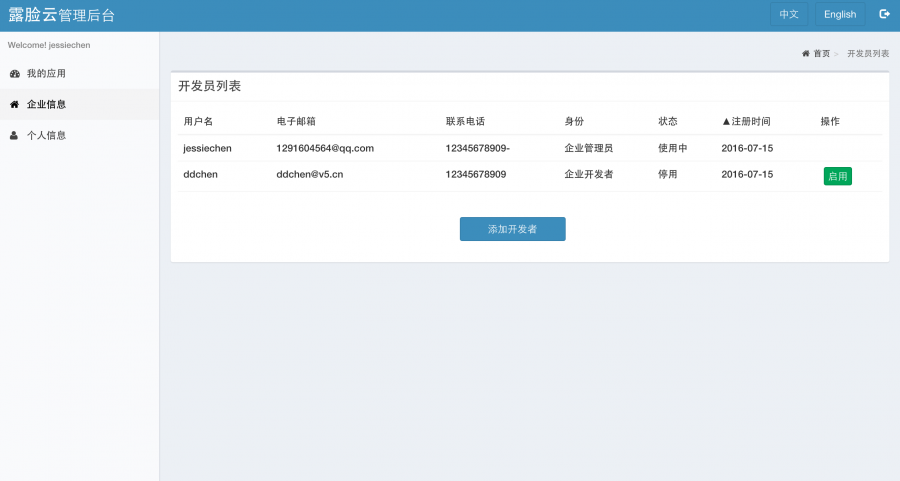
Task: Click the phone number in ddchen's row
Action: (476, 174)
